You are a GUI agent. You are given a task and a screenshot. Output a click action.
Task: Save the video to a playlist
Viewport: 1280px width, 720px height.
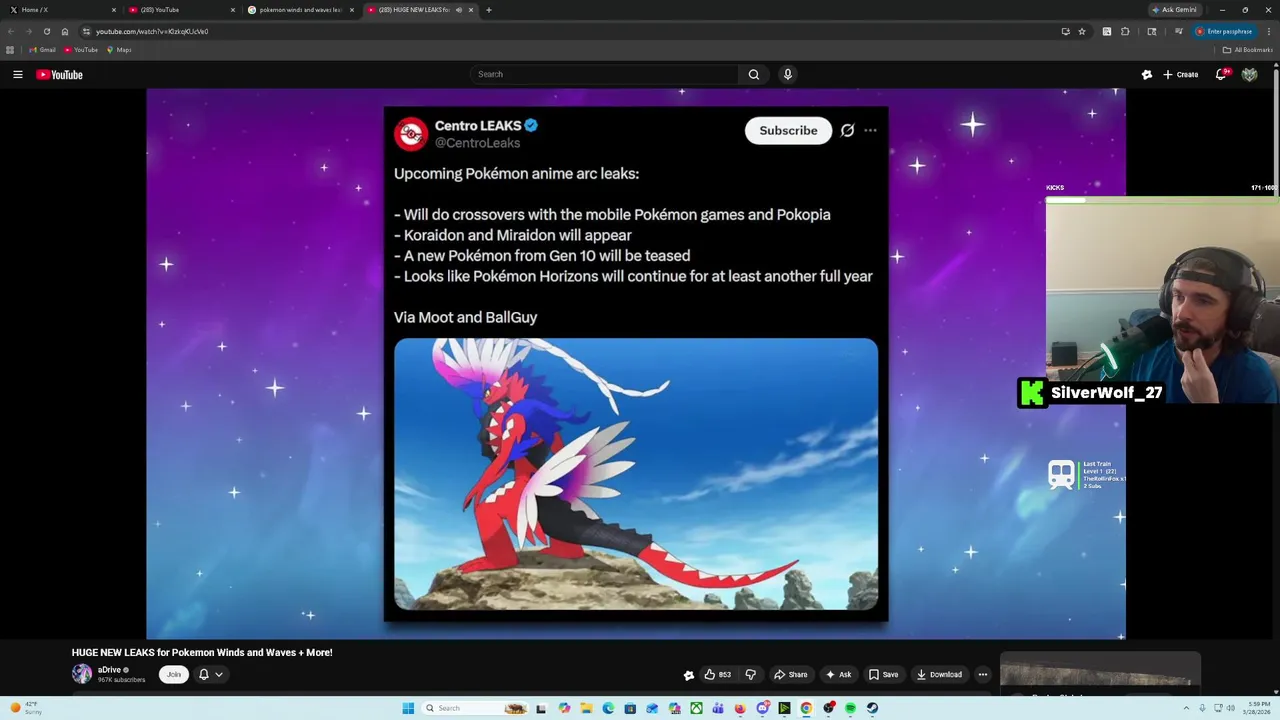point(883,674)
